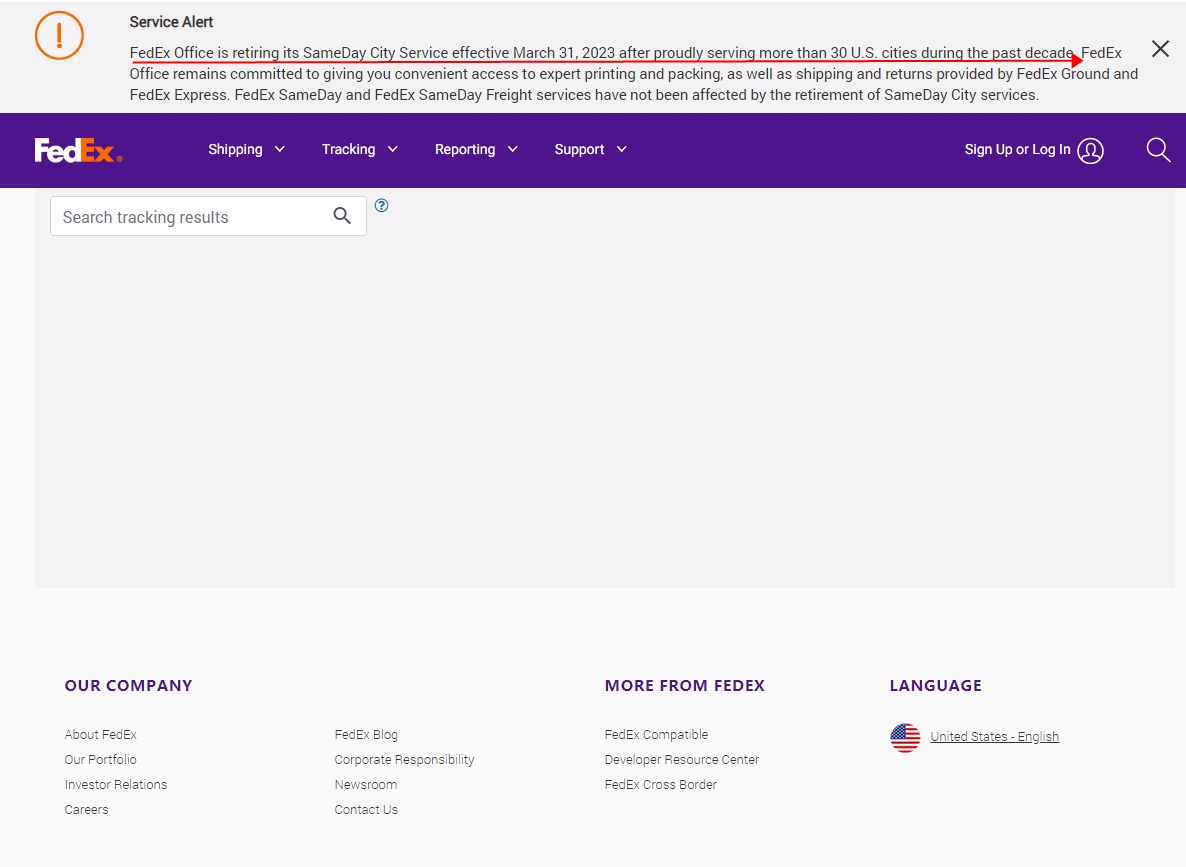This screenshot has width=1186, height=867.
Task: Focus the Search tracking results field
Action: click(x=209, y=216)
